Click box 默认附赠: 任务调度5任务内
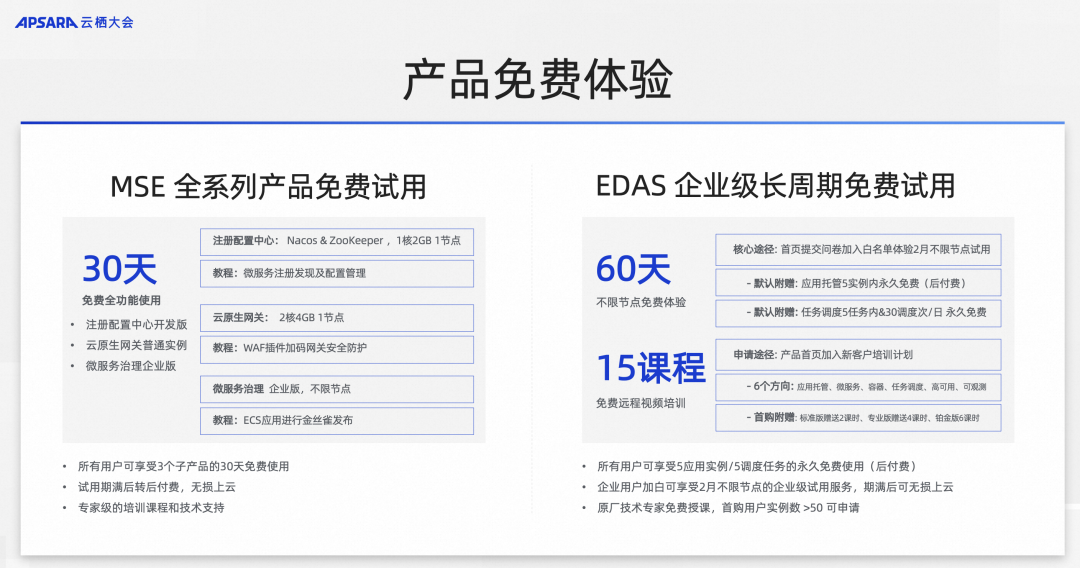Screen dimensions: 1080x568 click(x=858, y=313)
